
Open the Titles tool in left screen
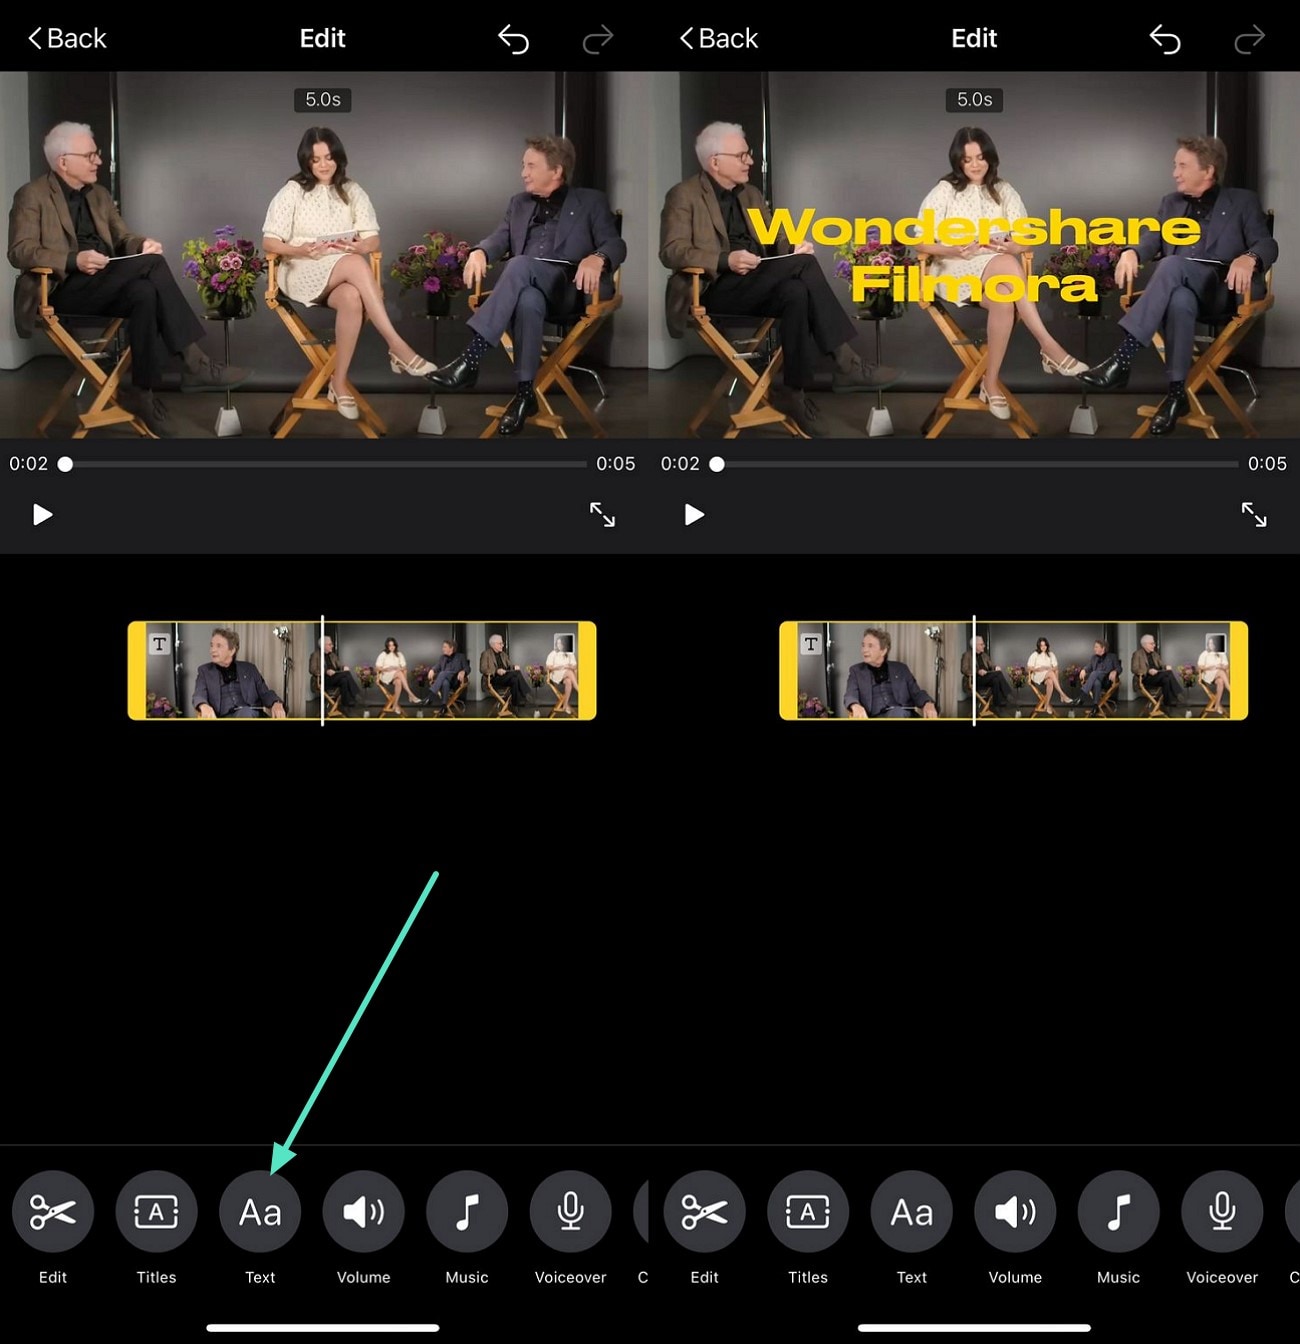(x=156, y=1211)
